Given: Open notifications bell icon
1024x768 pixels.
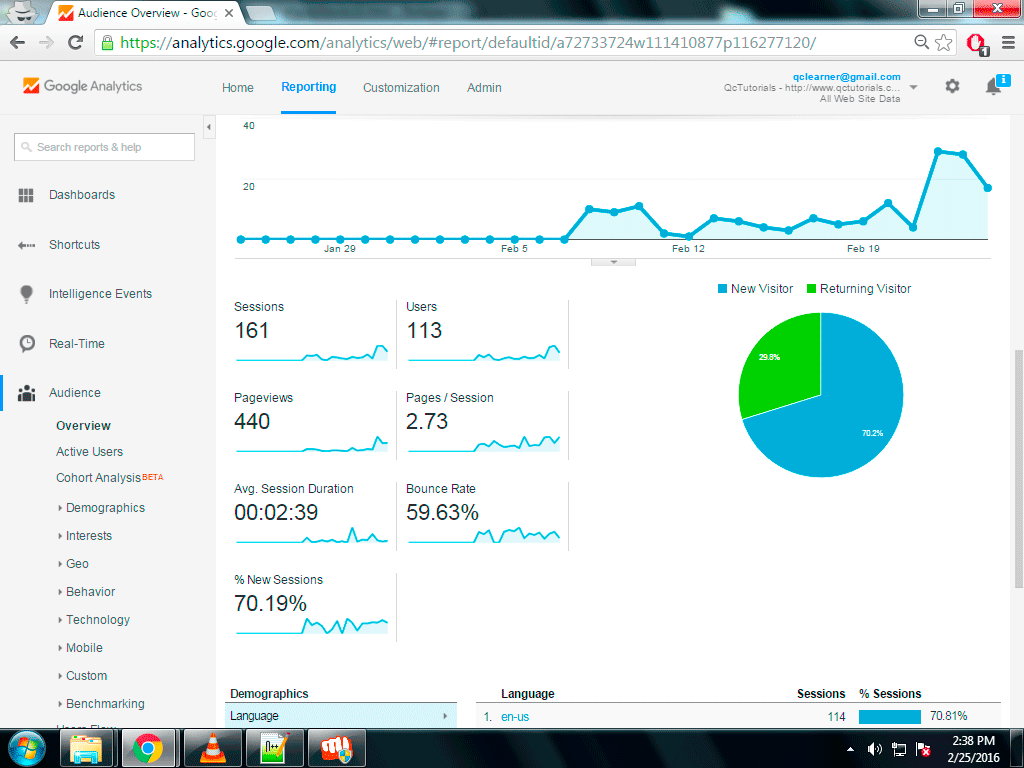Looking at the screenshot, I should click(x=993, y=87).
